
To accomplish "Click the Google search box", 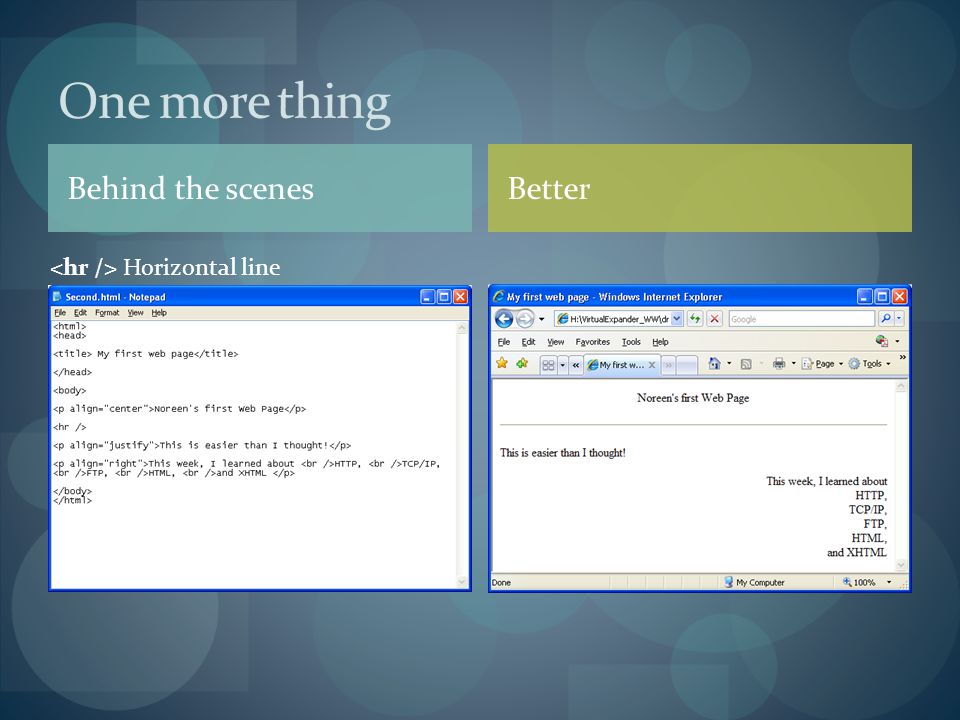I will pos(801,319).
